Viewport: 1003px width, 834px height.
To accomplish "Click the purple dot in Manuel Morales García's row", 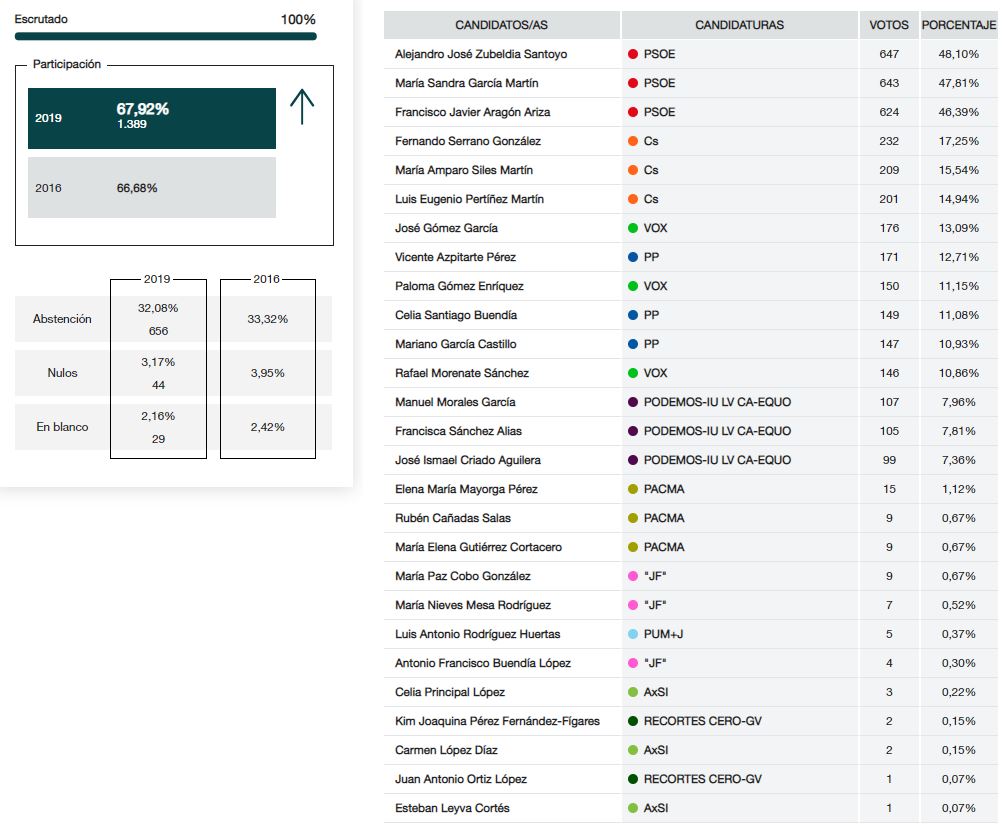I will pos(633,402).
